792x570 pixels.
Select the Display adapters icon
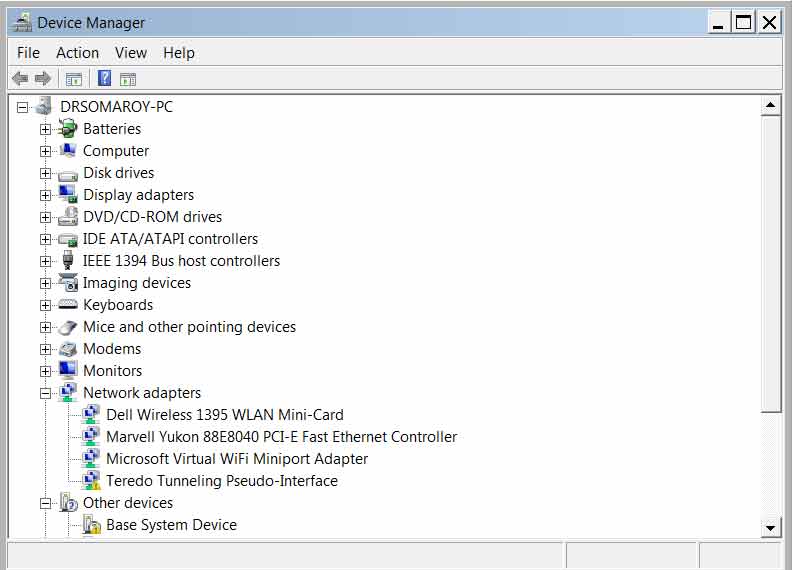(x=68, y=195)
